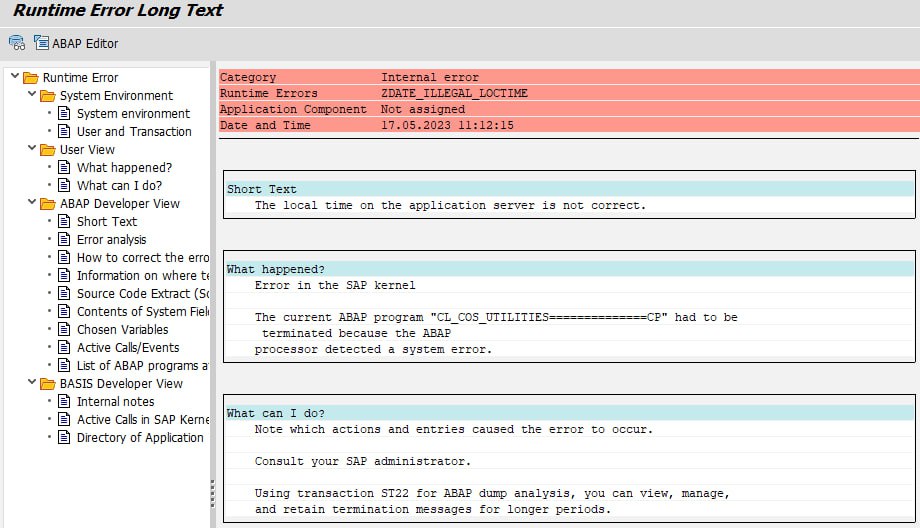Open Source Code Extract document icon

coord(65,293)
